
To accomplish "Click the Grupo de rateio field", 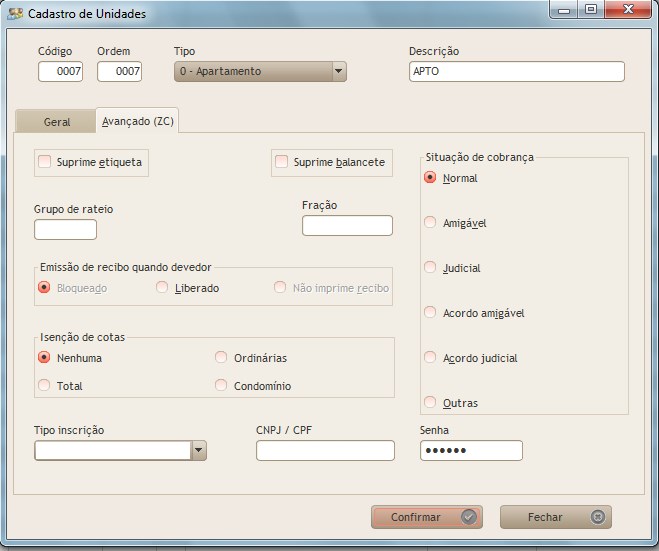I will pos(65,229).
